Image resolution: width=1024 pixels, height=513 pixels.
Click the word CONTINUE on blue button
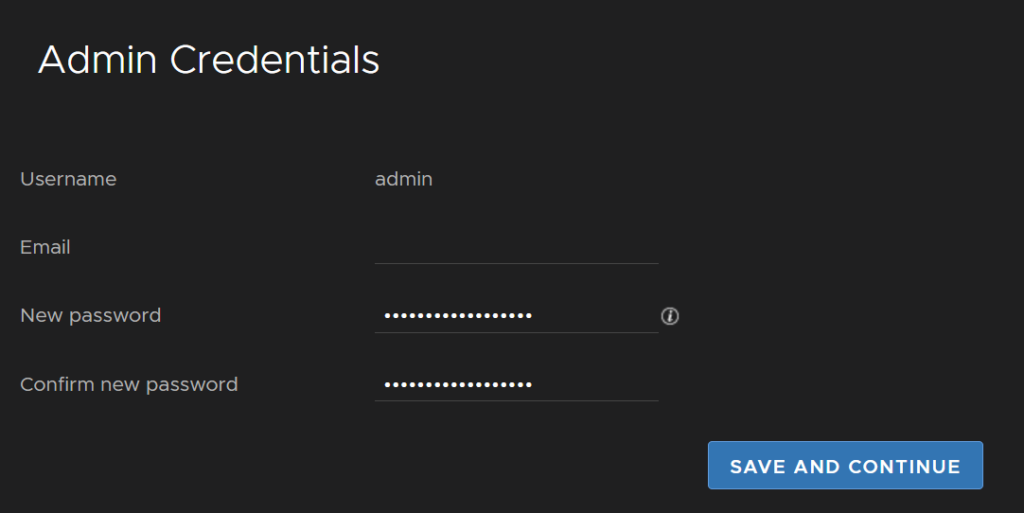tap(904, 467)
